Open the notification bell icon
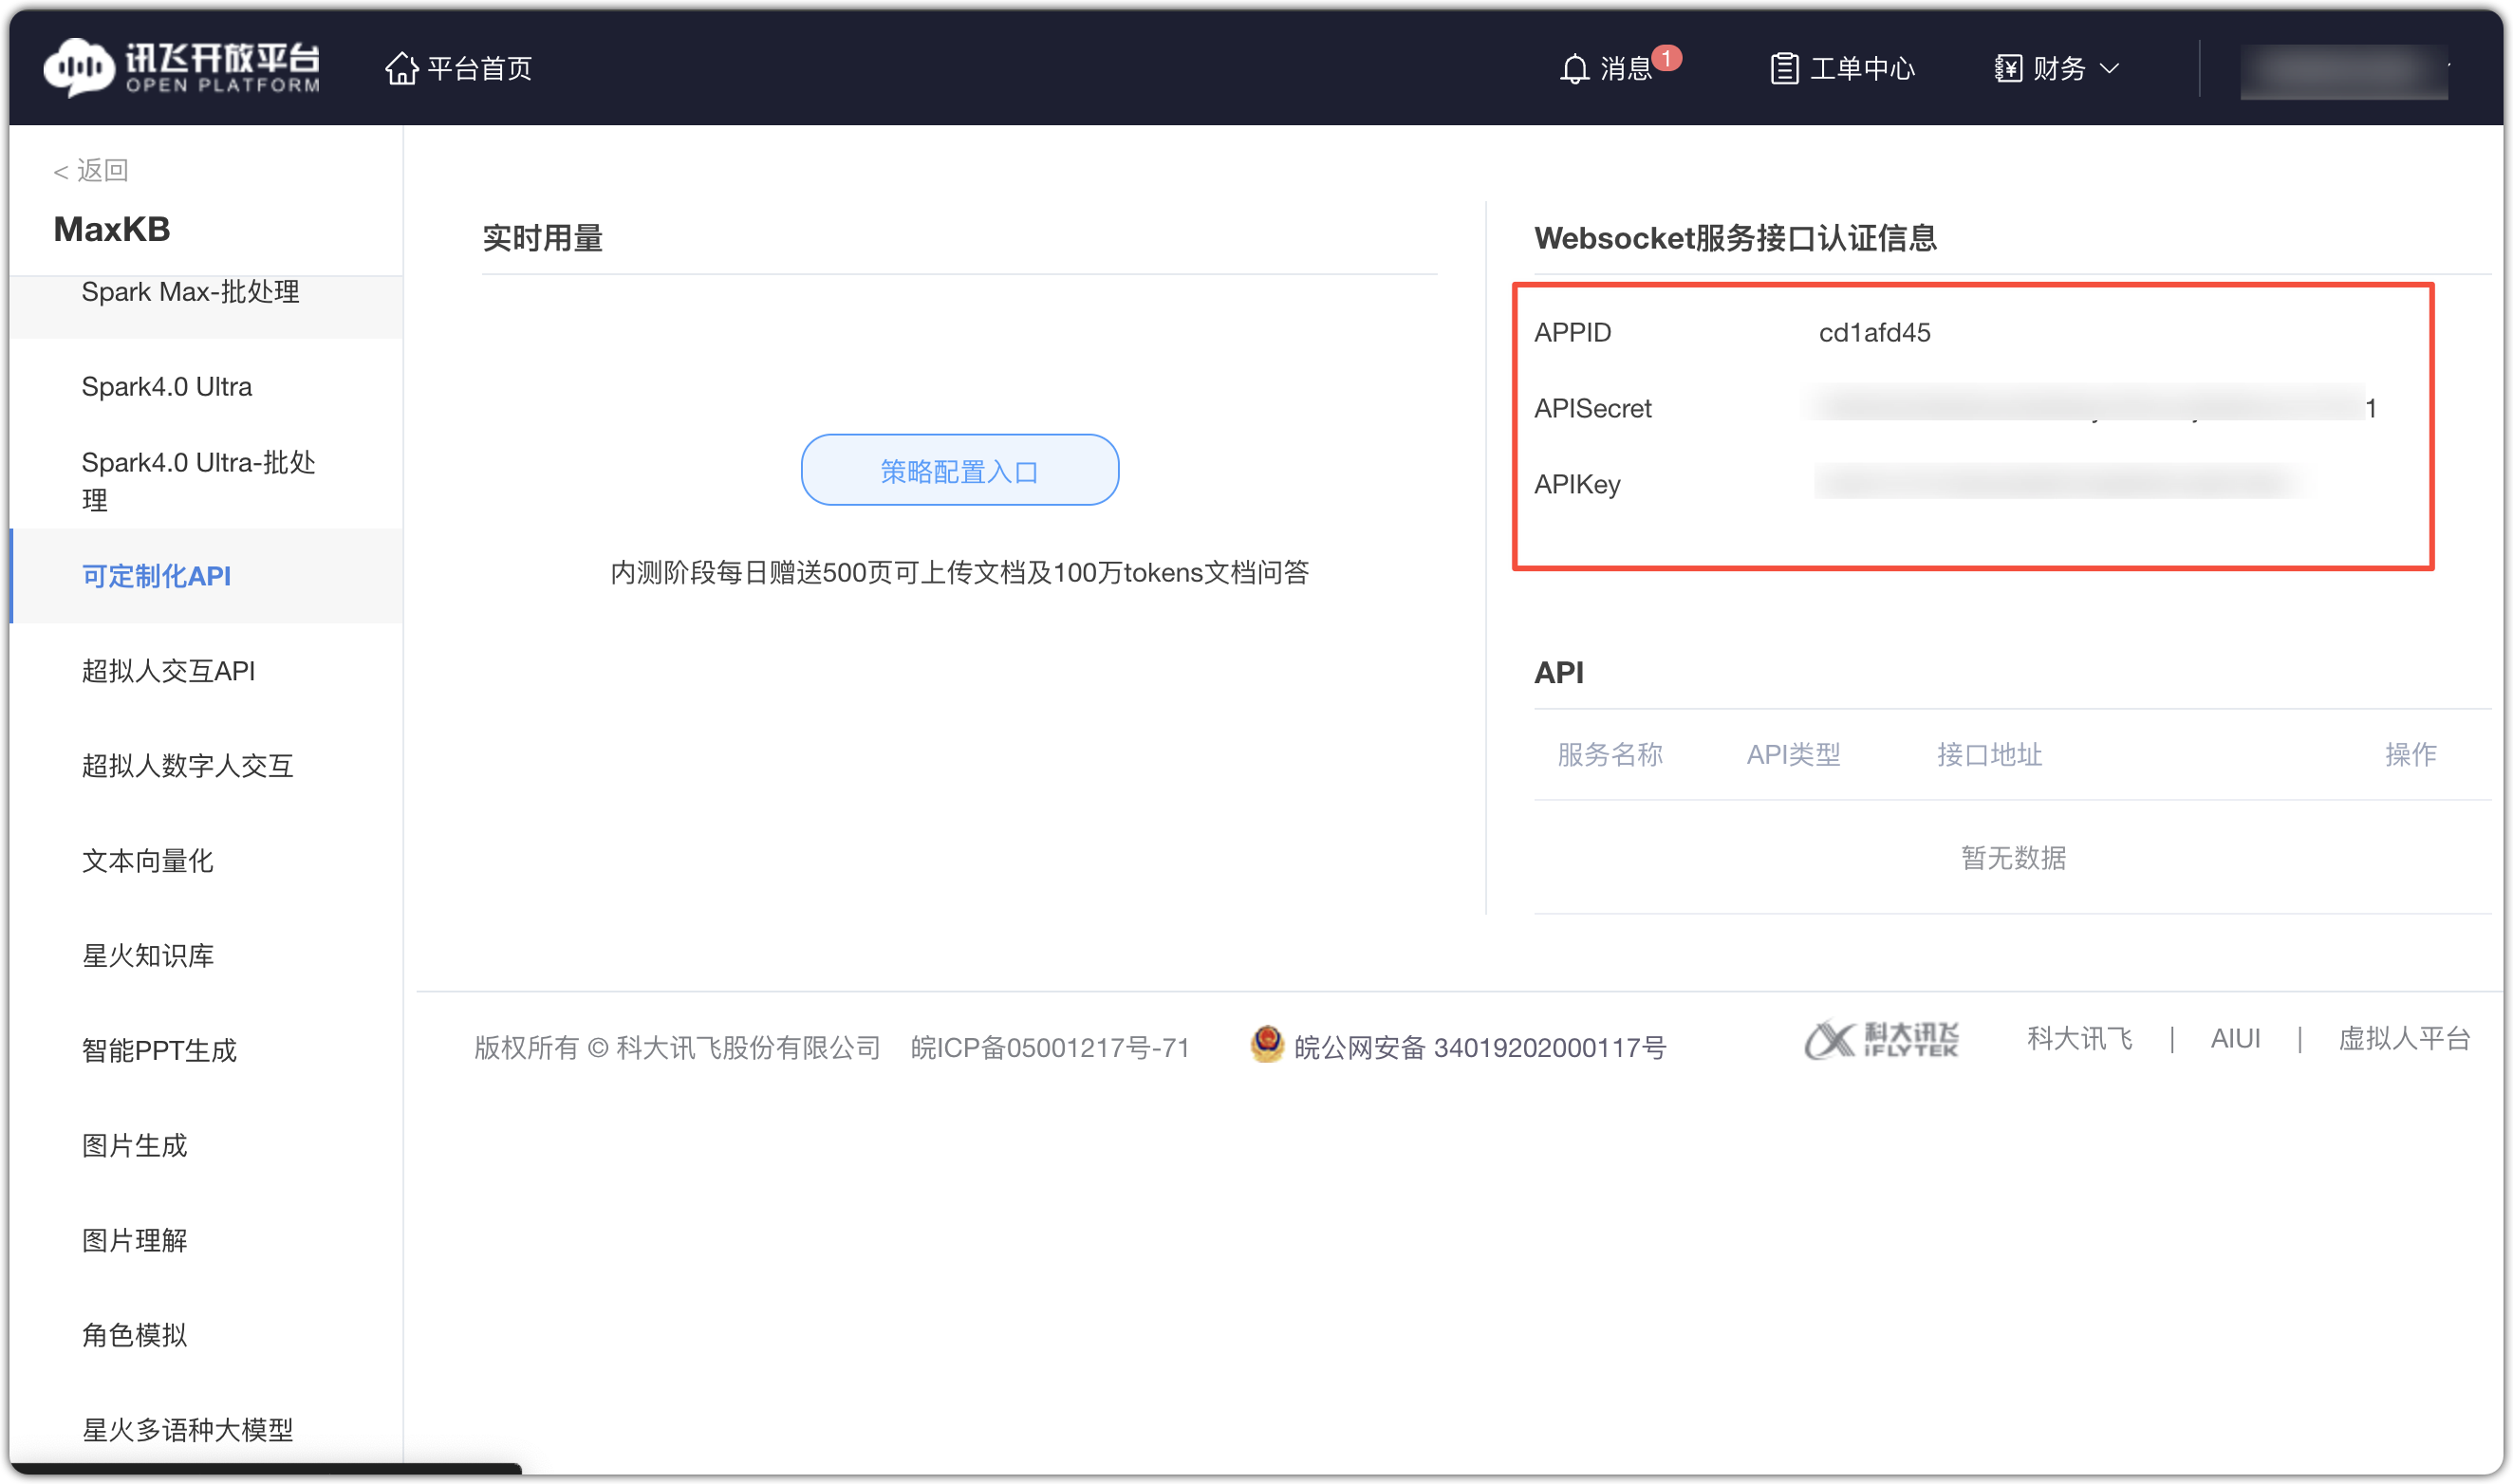Image resolution: width=2513 pixels, height=1484 pixels. [1574, 69]
